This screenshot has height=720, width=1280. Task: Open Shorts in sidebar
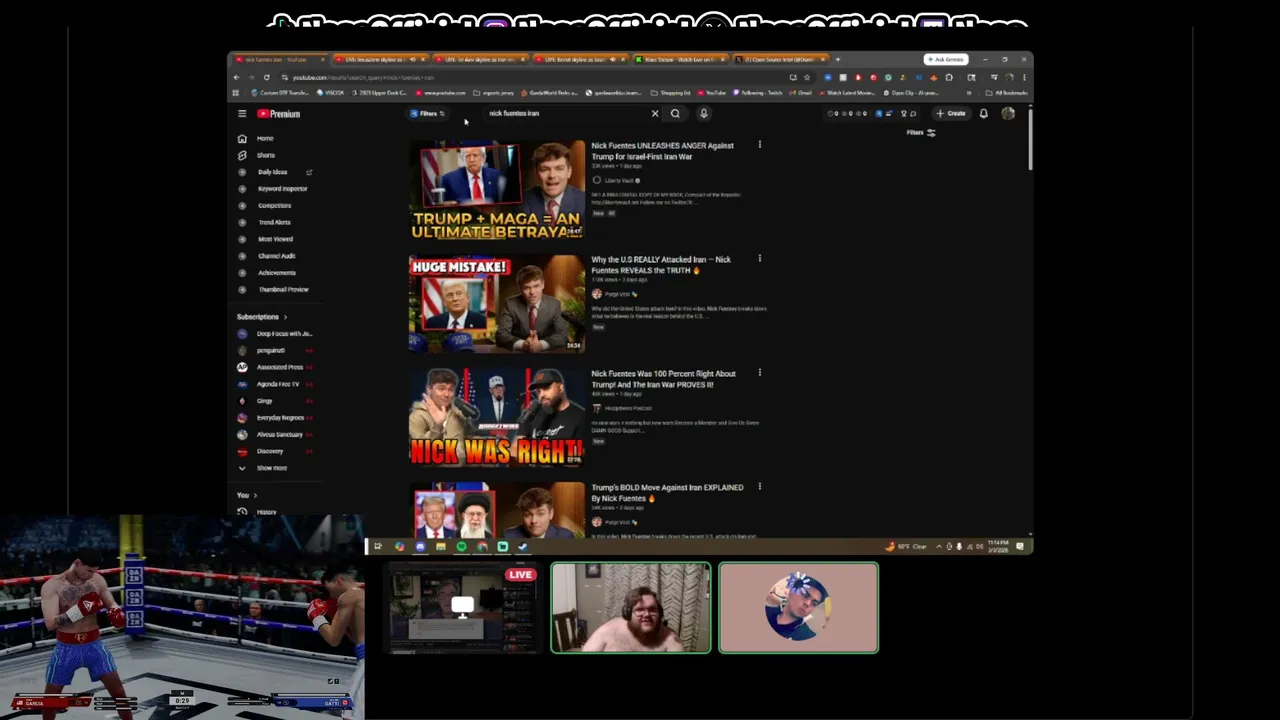pyautogui.click(x=277, y=155)
